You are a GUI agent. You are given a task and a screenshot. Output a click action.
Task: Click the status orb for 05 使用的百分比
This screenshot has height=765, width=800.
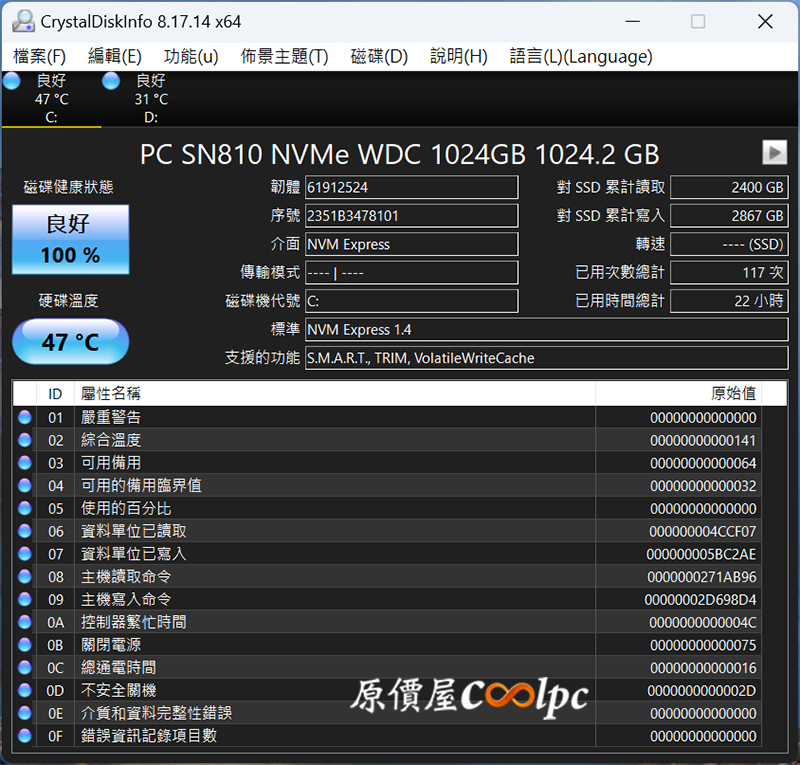coord(24,508)
